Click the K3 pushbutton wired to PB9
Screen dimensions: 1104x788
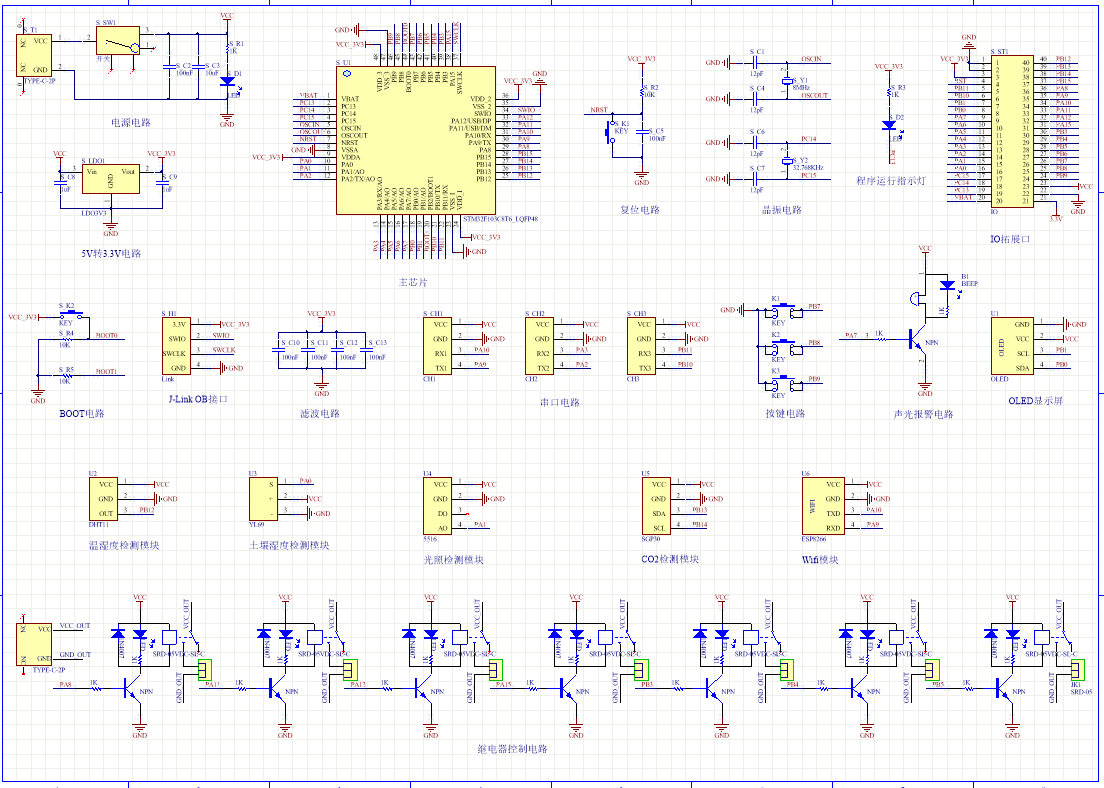tap(783, 384)
